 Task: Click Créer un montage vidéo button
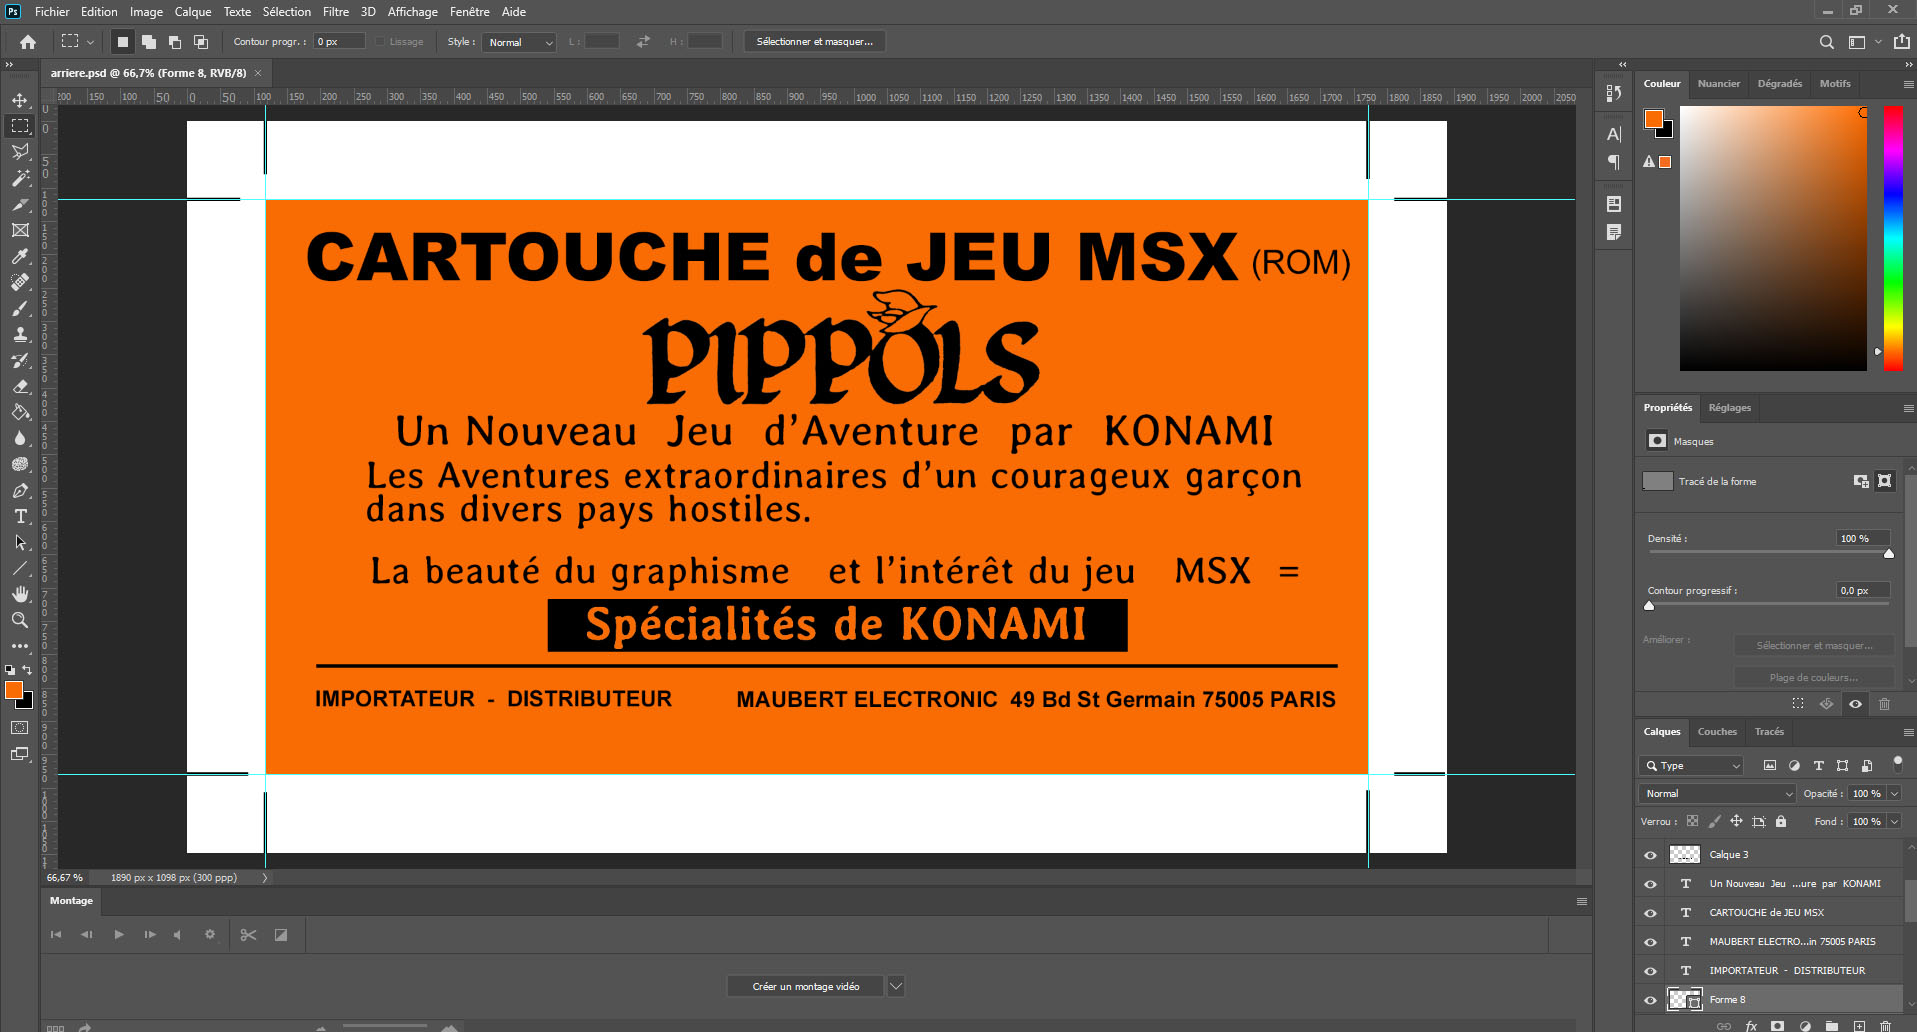806,986
